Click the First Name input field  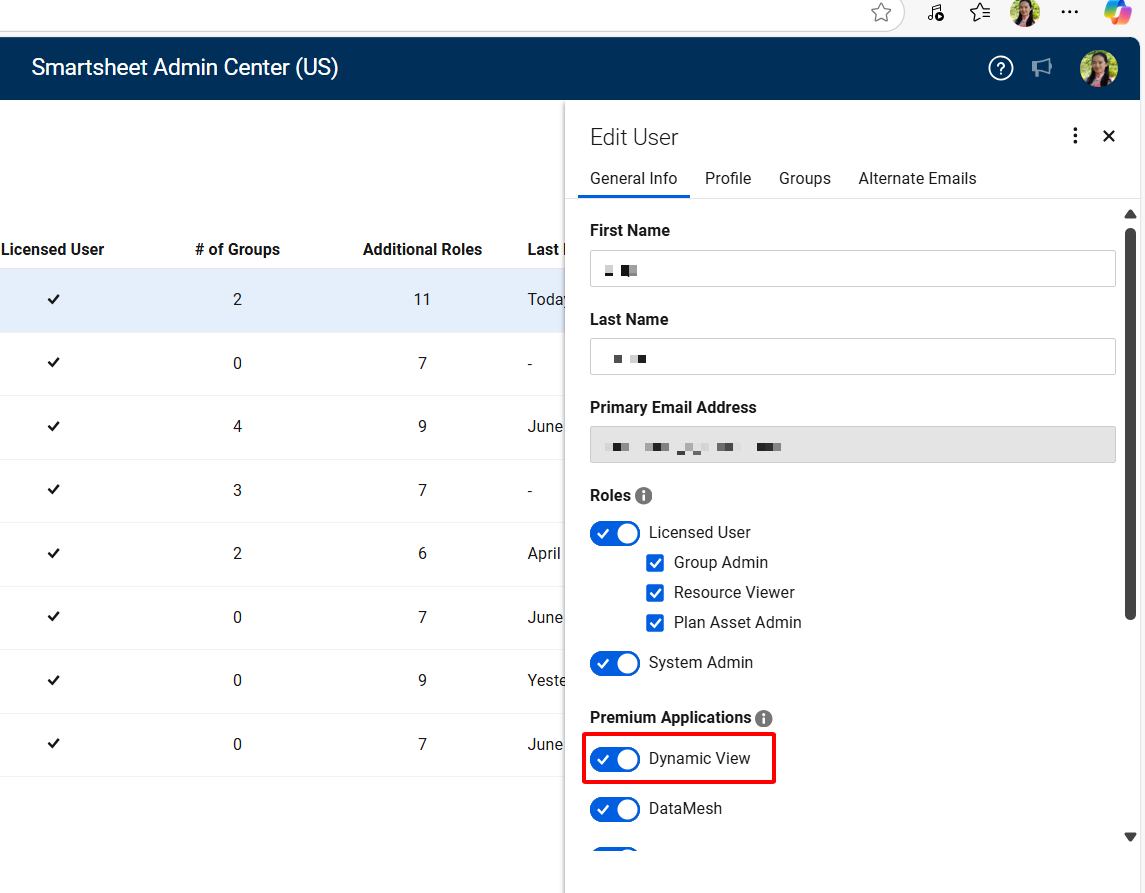pos(852,269)
